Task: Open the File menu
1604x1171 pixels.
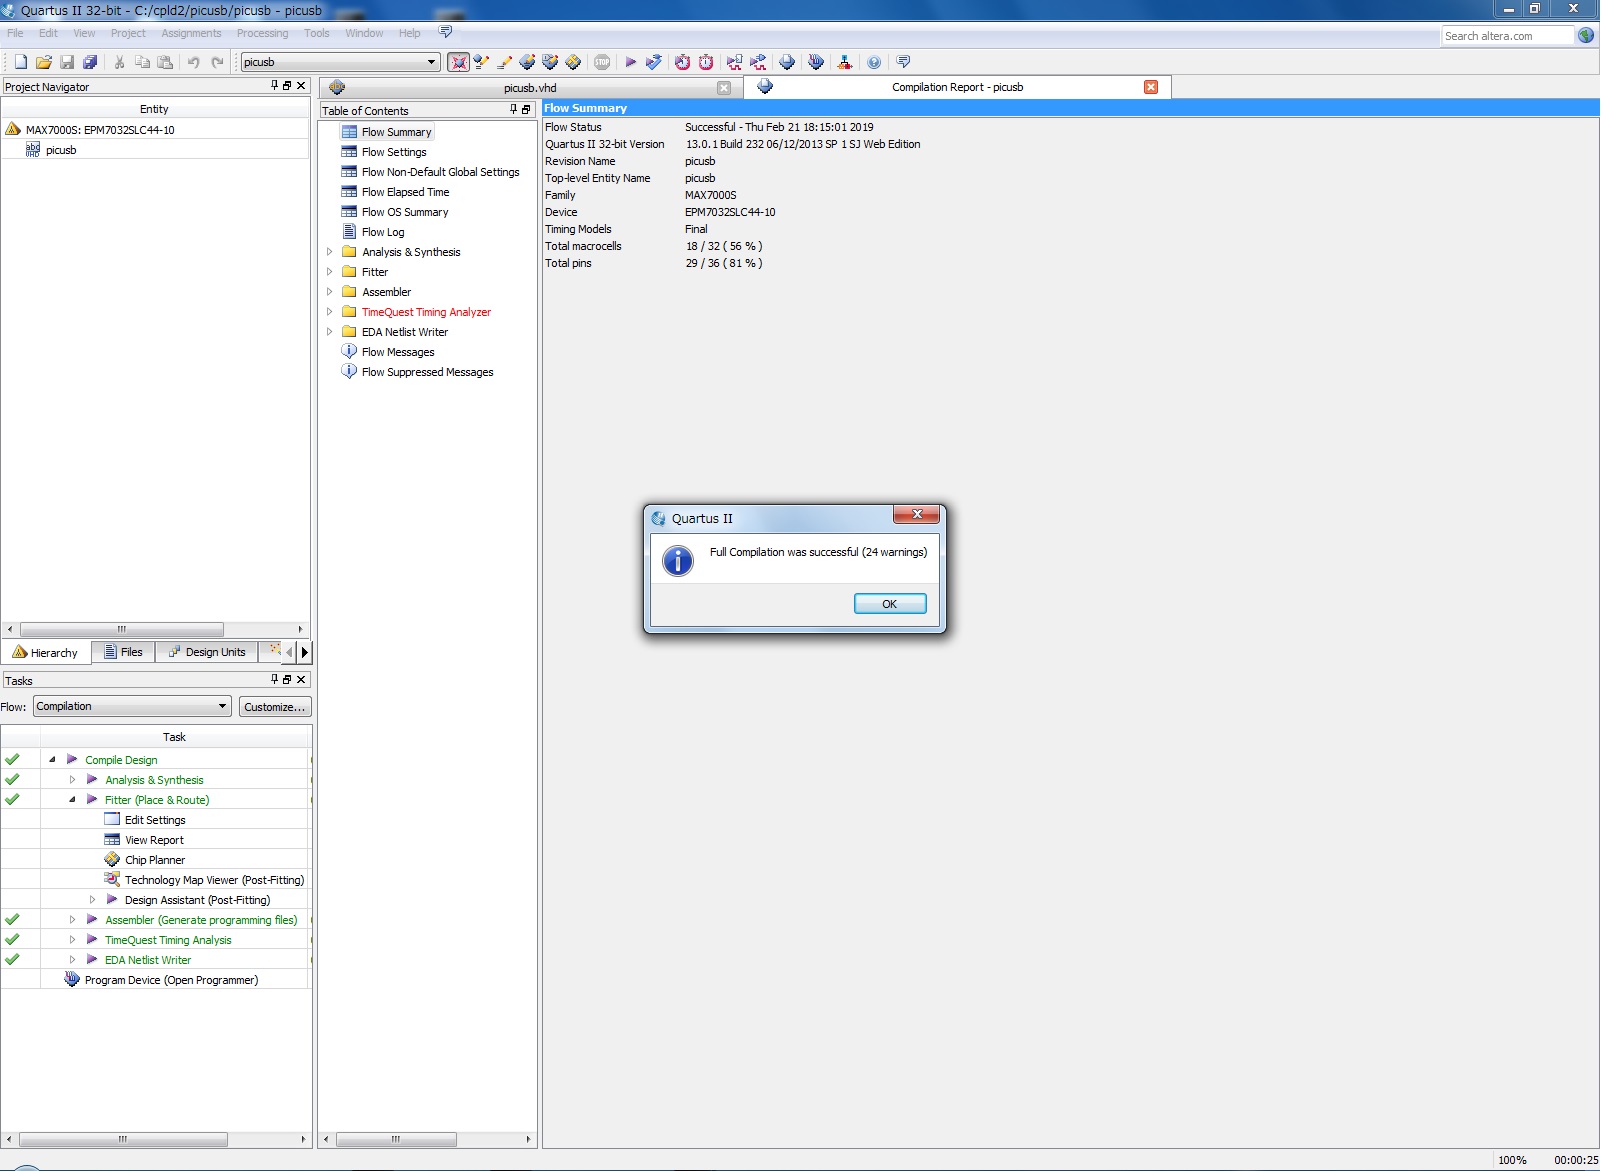Action: point(16,33)
